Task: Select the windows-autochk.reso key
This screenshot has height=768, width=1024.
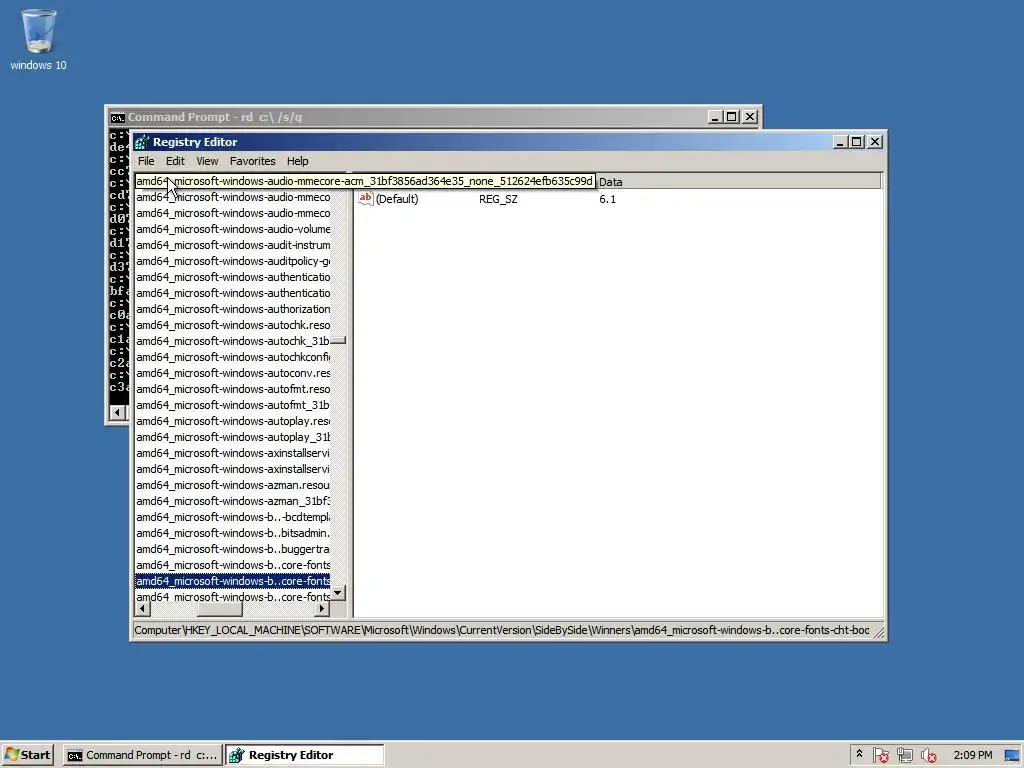Action: click(232, 325)
